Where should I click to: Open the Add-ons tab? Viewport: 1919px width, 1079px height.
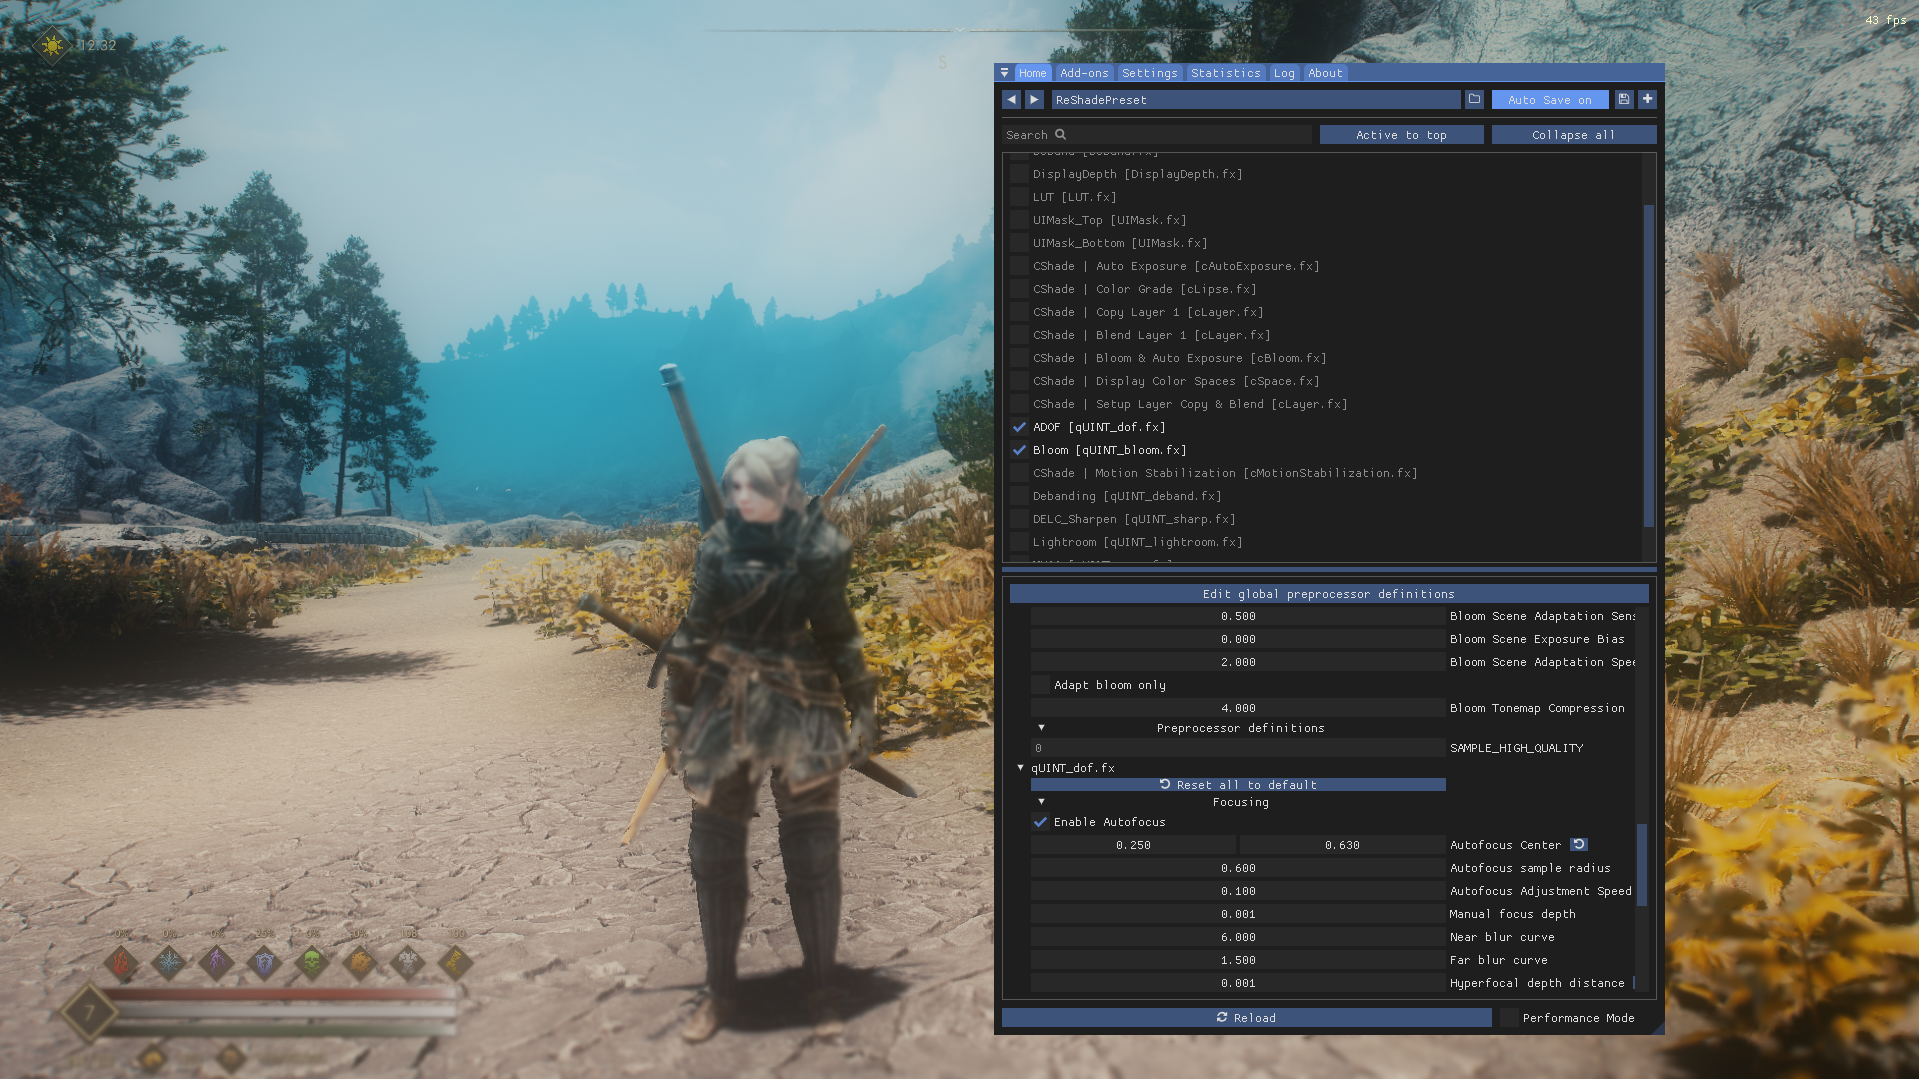(x=1084, y=73)
